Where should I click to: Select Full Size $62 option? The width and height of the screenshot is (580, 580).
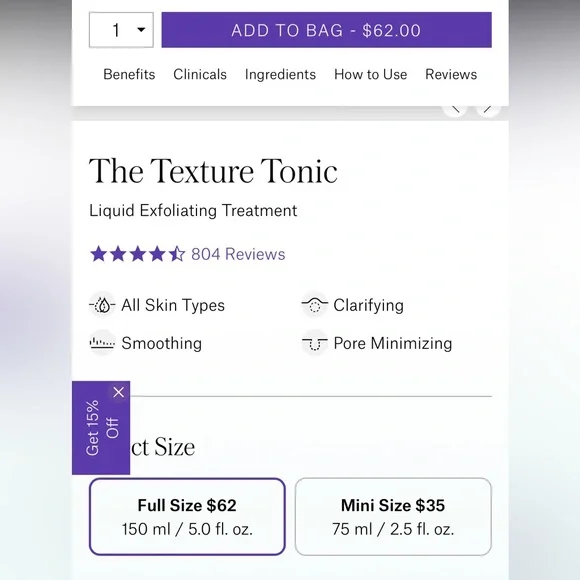(187, 517)
